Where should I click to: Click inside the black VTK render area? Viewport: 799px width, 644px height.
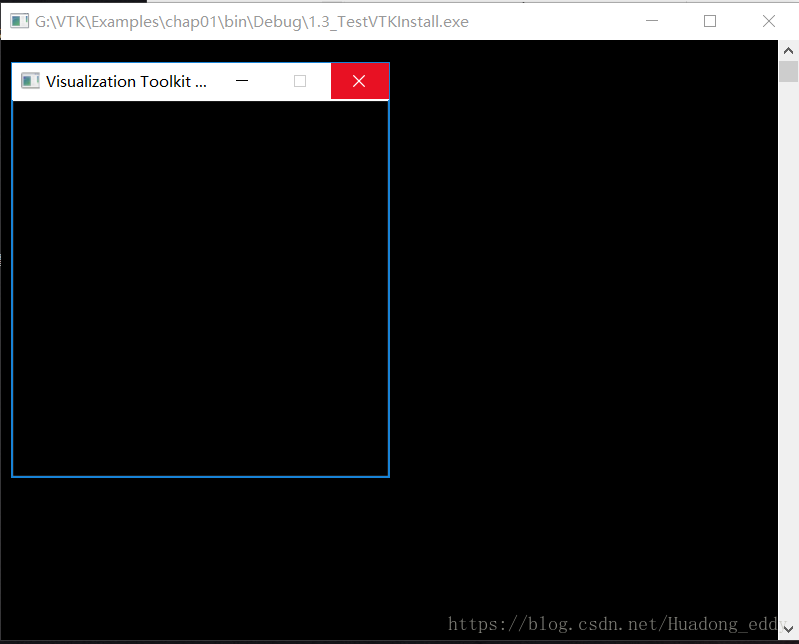coord(200,288)
